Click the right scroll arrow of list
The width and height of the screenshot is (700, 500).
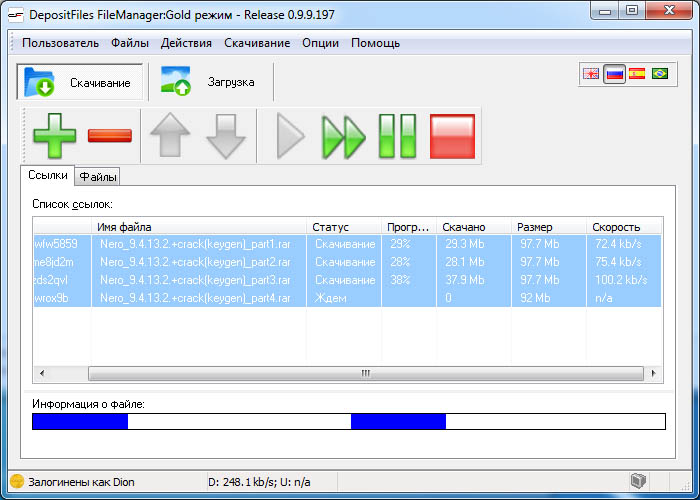pos(654,373)
